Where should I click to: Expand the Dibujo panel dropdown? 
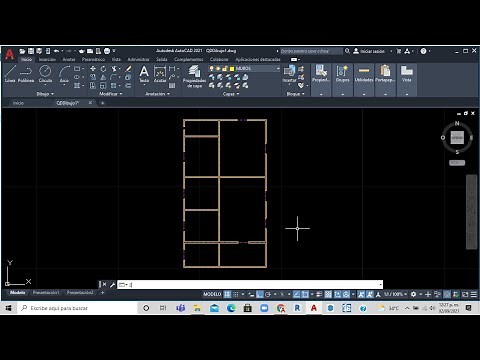(45, 94)
